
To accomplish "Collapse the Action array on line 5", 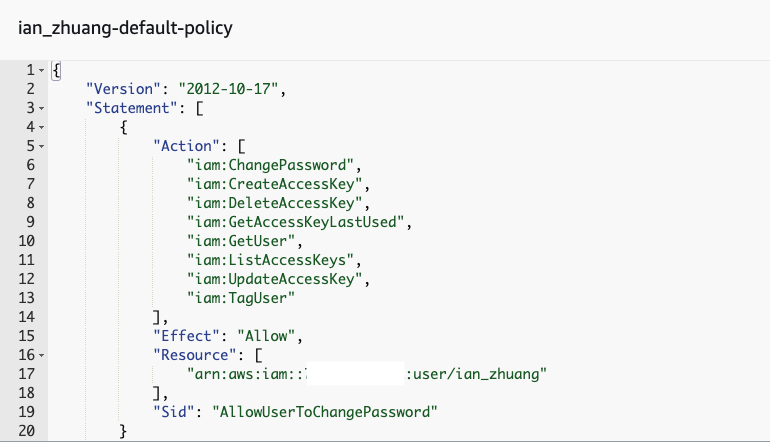I will pos(41,145).
